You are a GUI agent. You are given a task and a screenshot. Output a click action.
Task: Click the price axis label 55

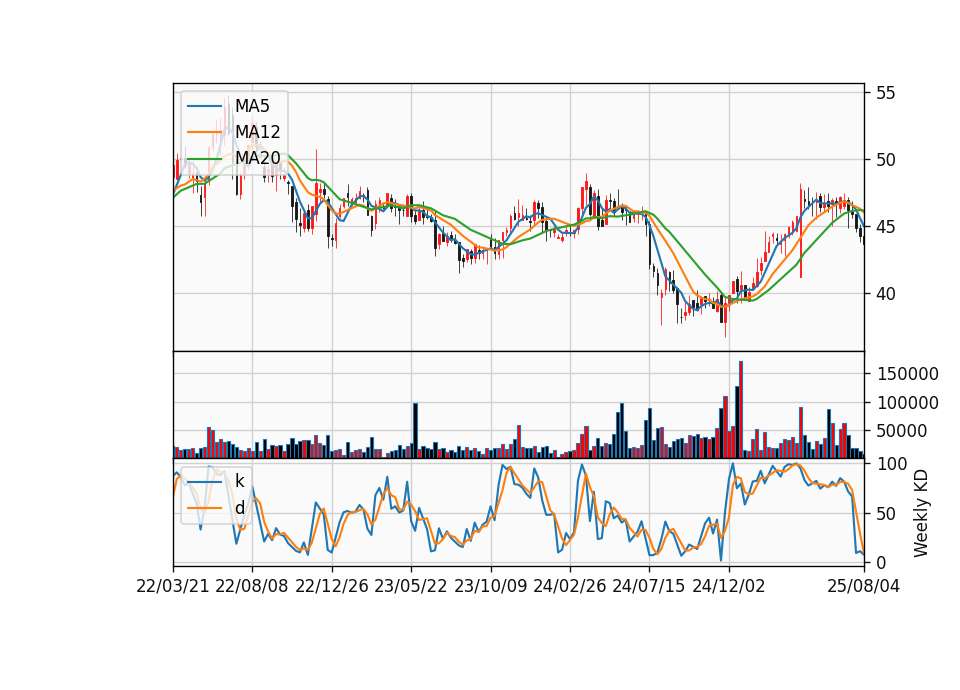[x=885, y=93]
